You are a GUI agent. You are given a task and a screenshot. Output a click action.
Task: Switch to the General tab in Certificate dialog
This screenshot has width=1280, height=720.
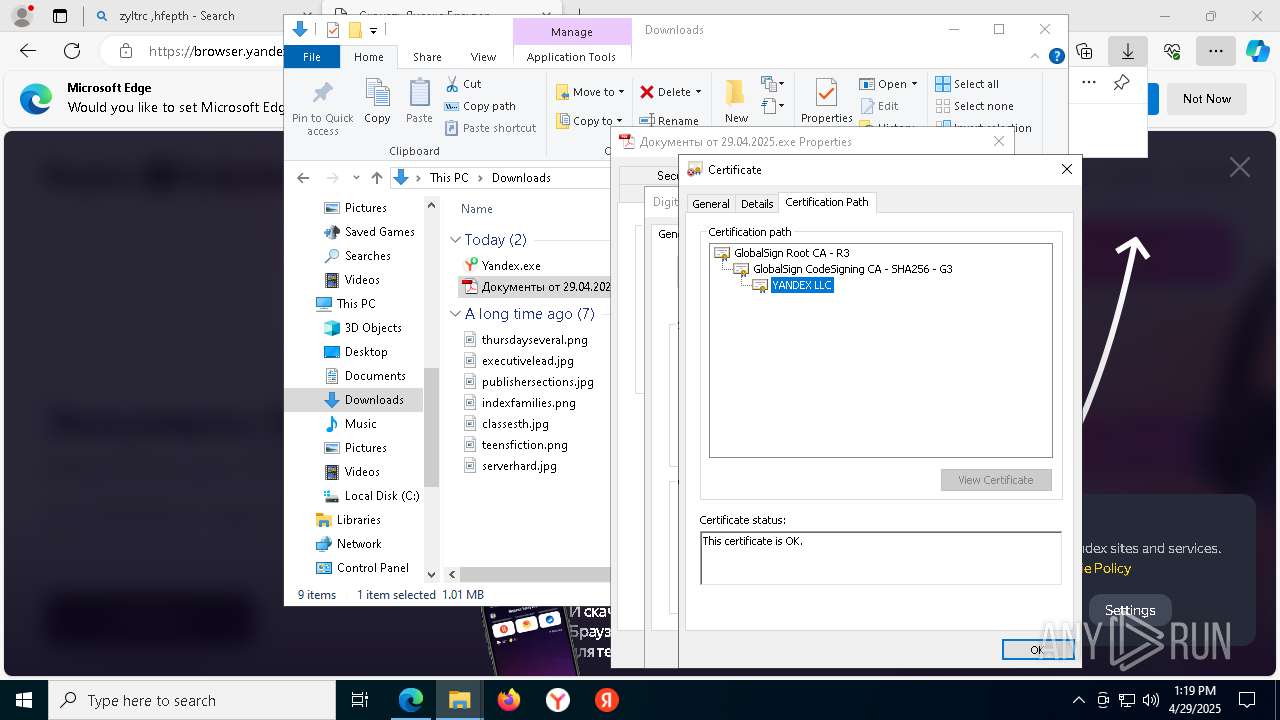[710, 203]
